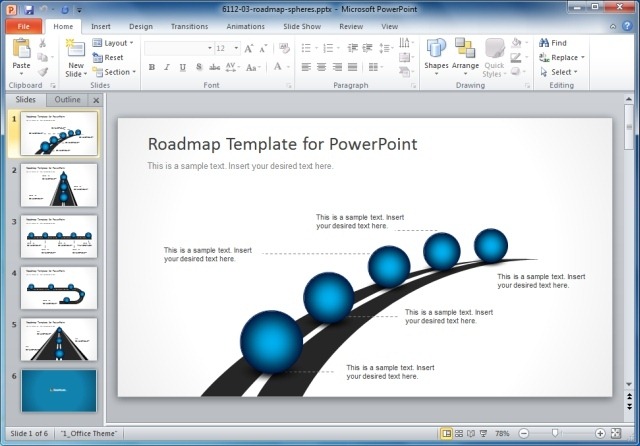
Task: Click the Cut scissors icon
Action: click(42, 43)
